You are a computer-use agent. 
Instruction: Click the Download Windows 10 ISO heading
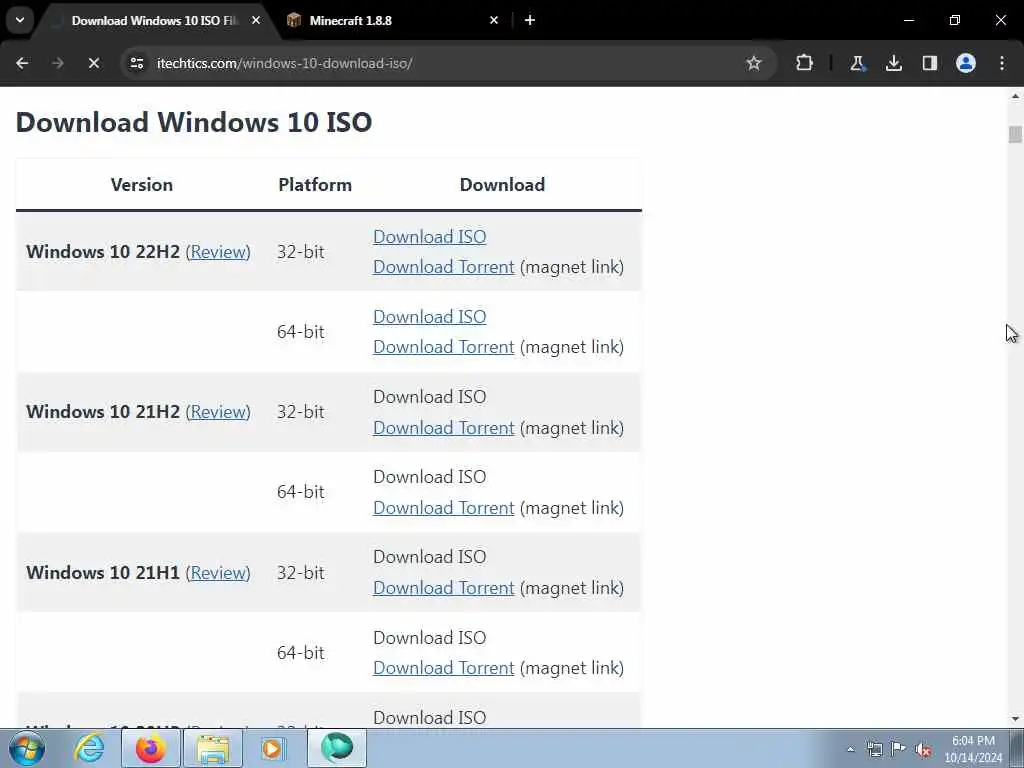point(194,122)
